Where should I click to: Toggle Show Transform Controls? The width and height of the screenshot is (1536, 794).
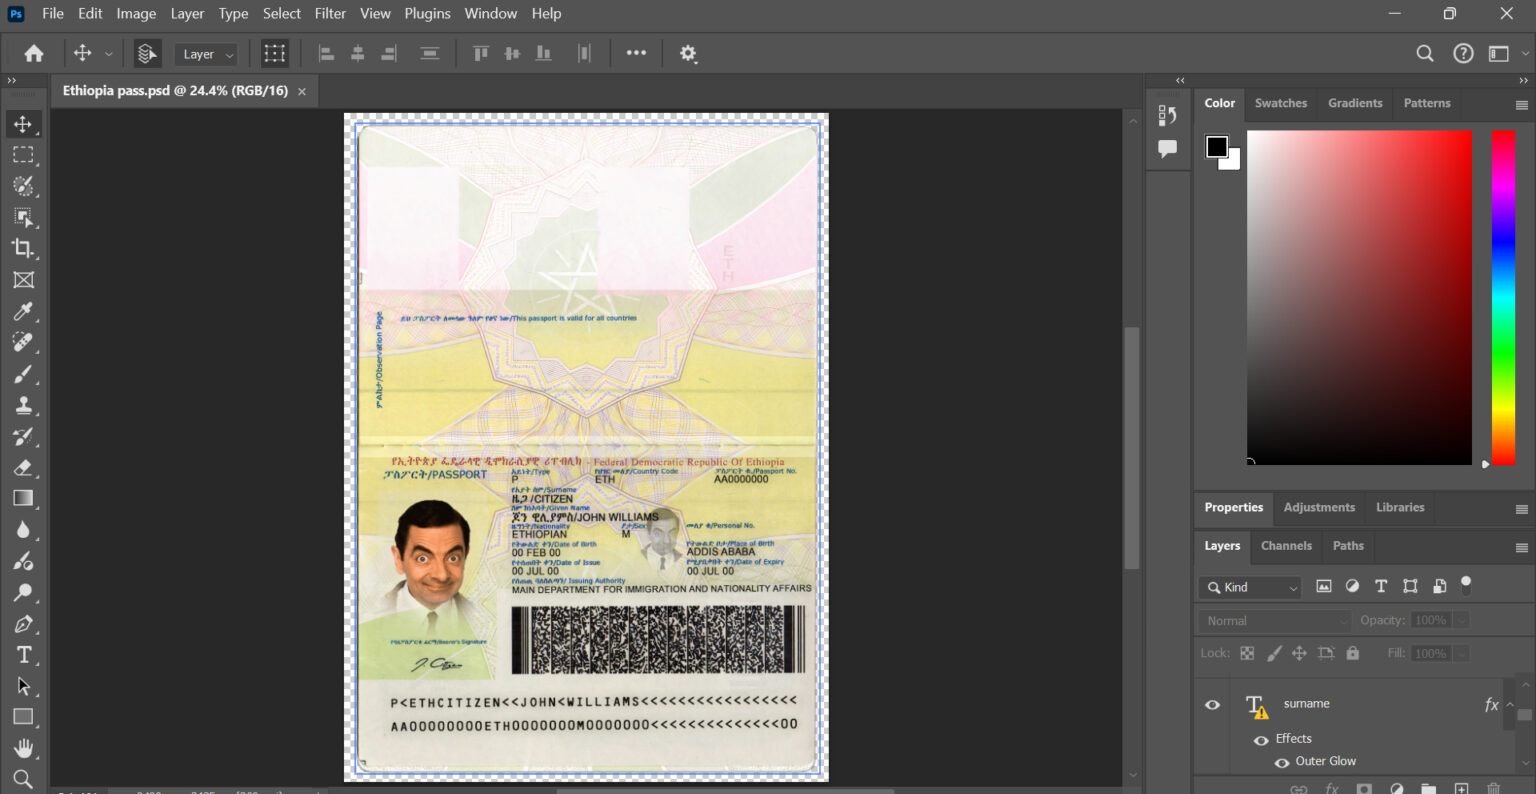click(274, 54)
